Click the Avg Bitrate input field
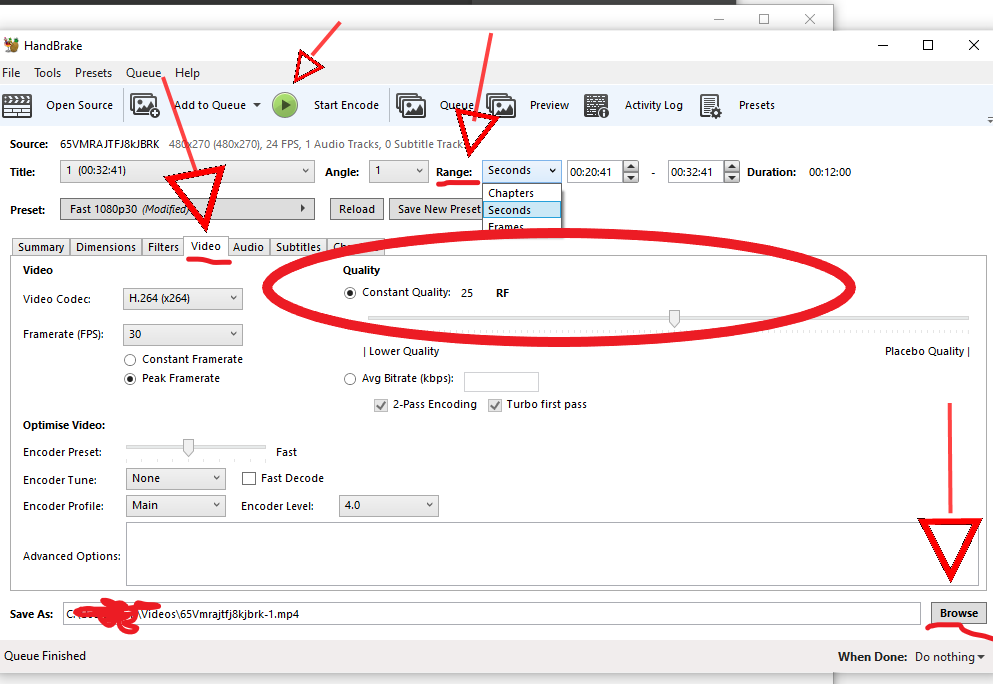Image resolution: width=993 pixels, height=684 pixels. click(502, 382)
